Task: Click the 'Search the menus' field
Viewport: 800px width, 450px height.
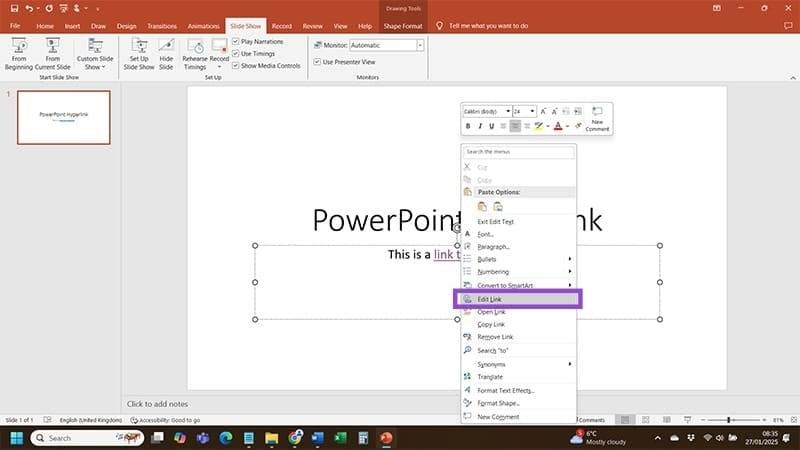Action: point(518,152)
